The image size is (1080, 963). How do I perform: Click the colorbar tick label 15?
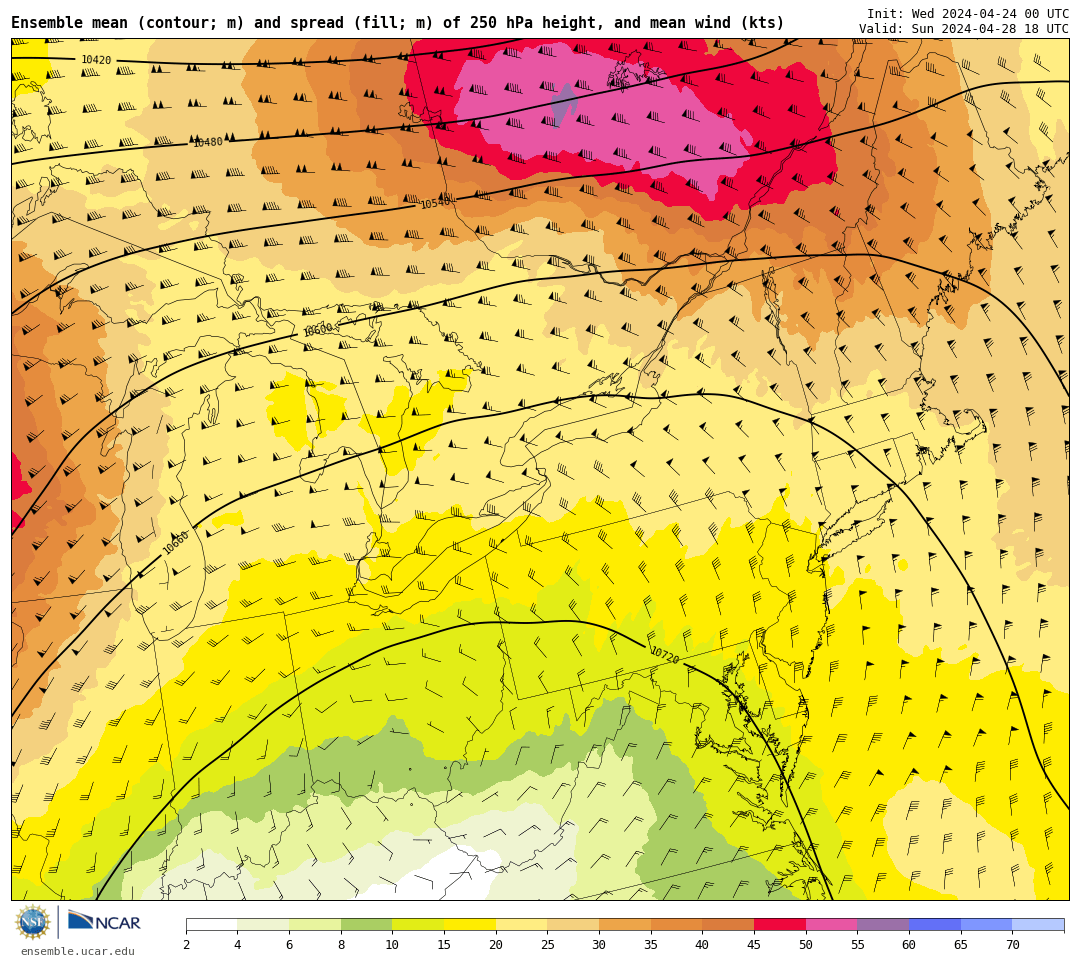(444, 944)
